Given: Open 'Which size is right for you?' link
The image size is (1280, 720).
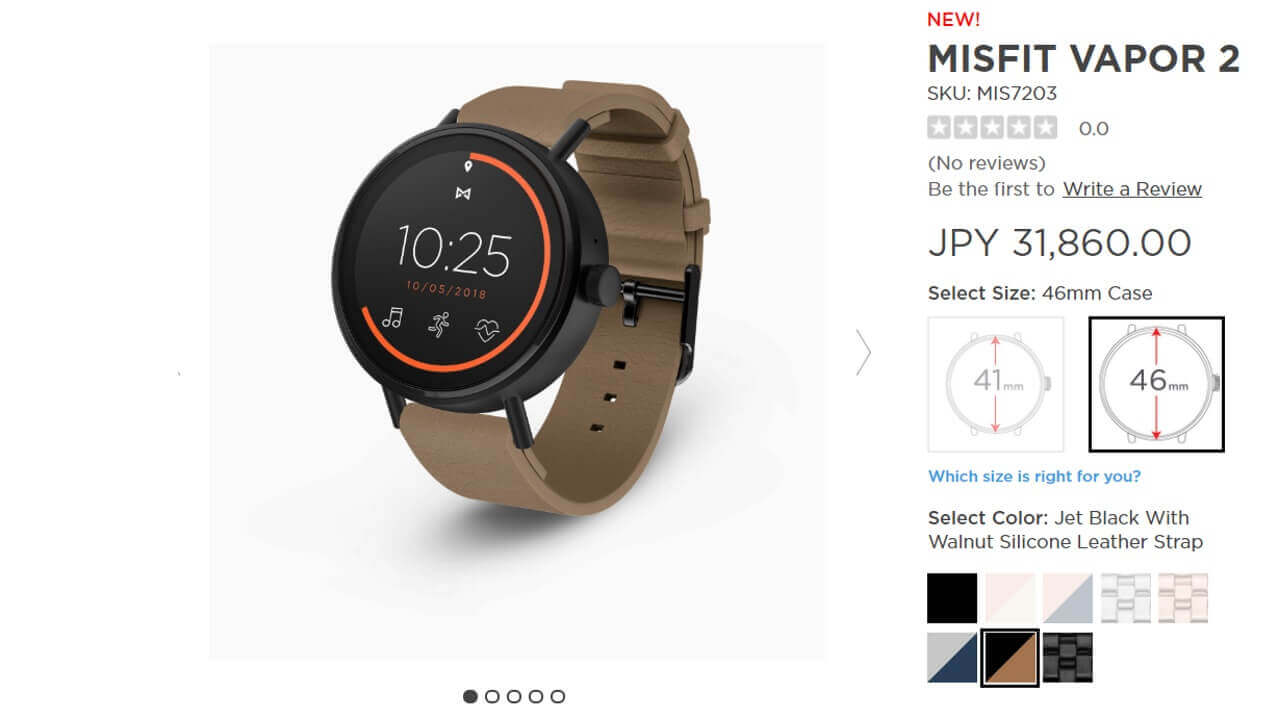Looking at the screenshot, I should click(1034, 476).
